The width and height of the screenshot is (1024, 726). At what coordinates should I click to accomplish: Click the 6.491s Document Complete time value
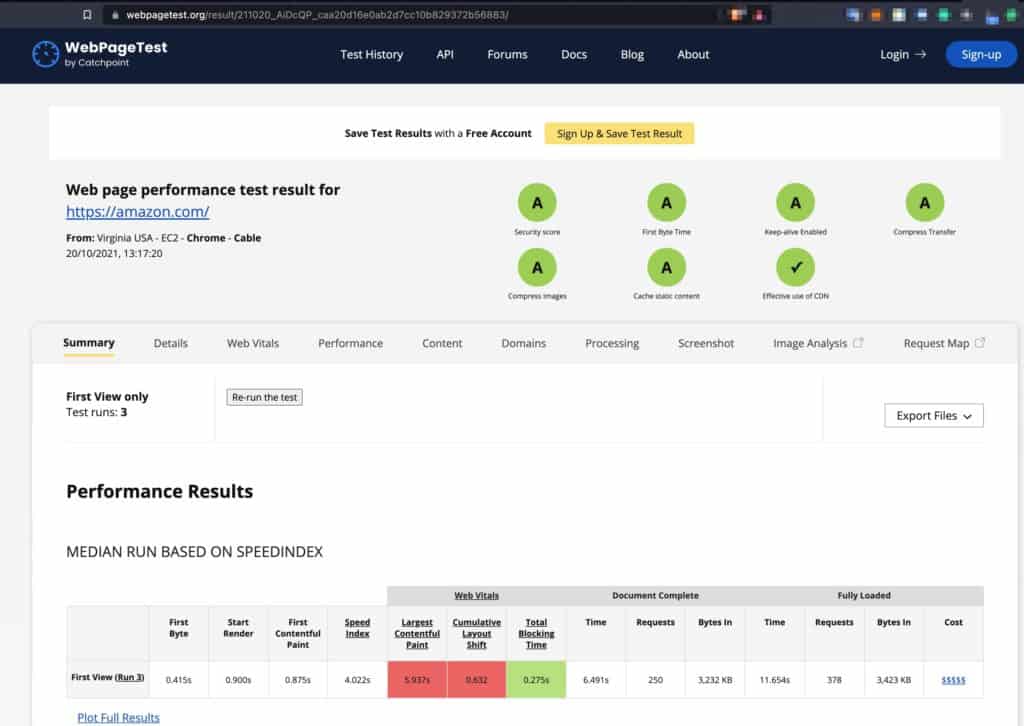(x=596, y=680)
